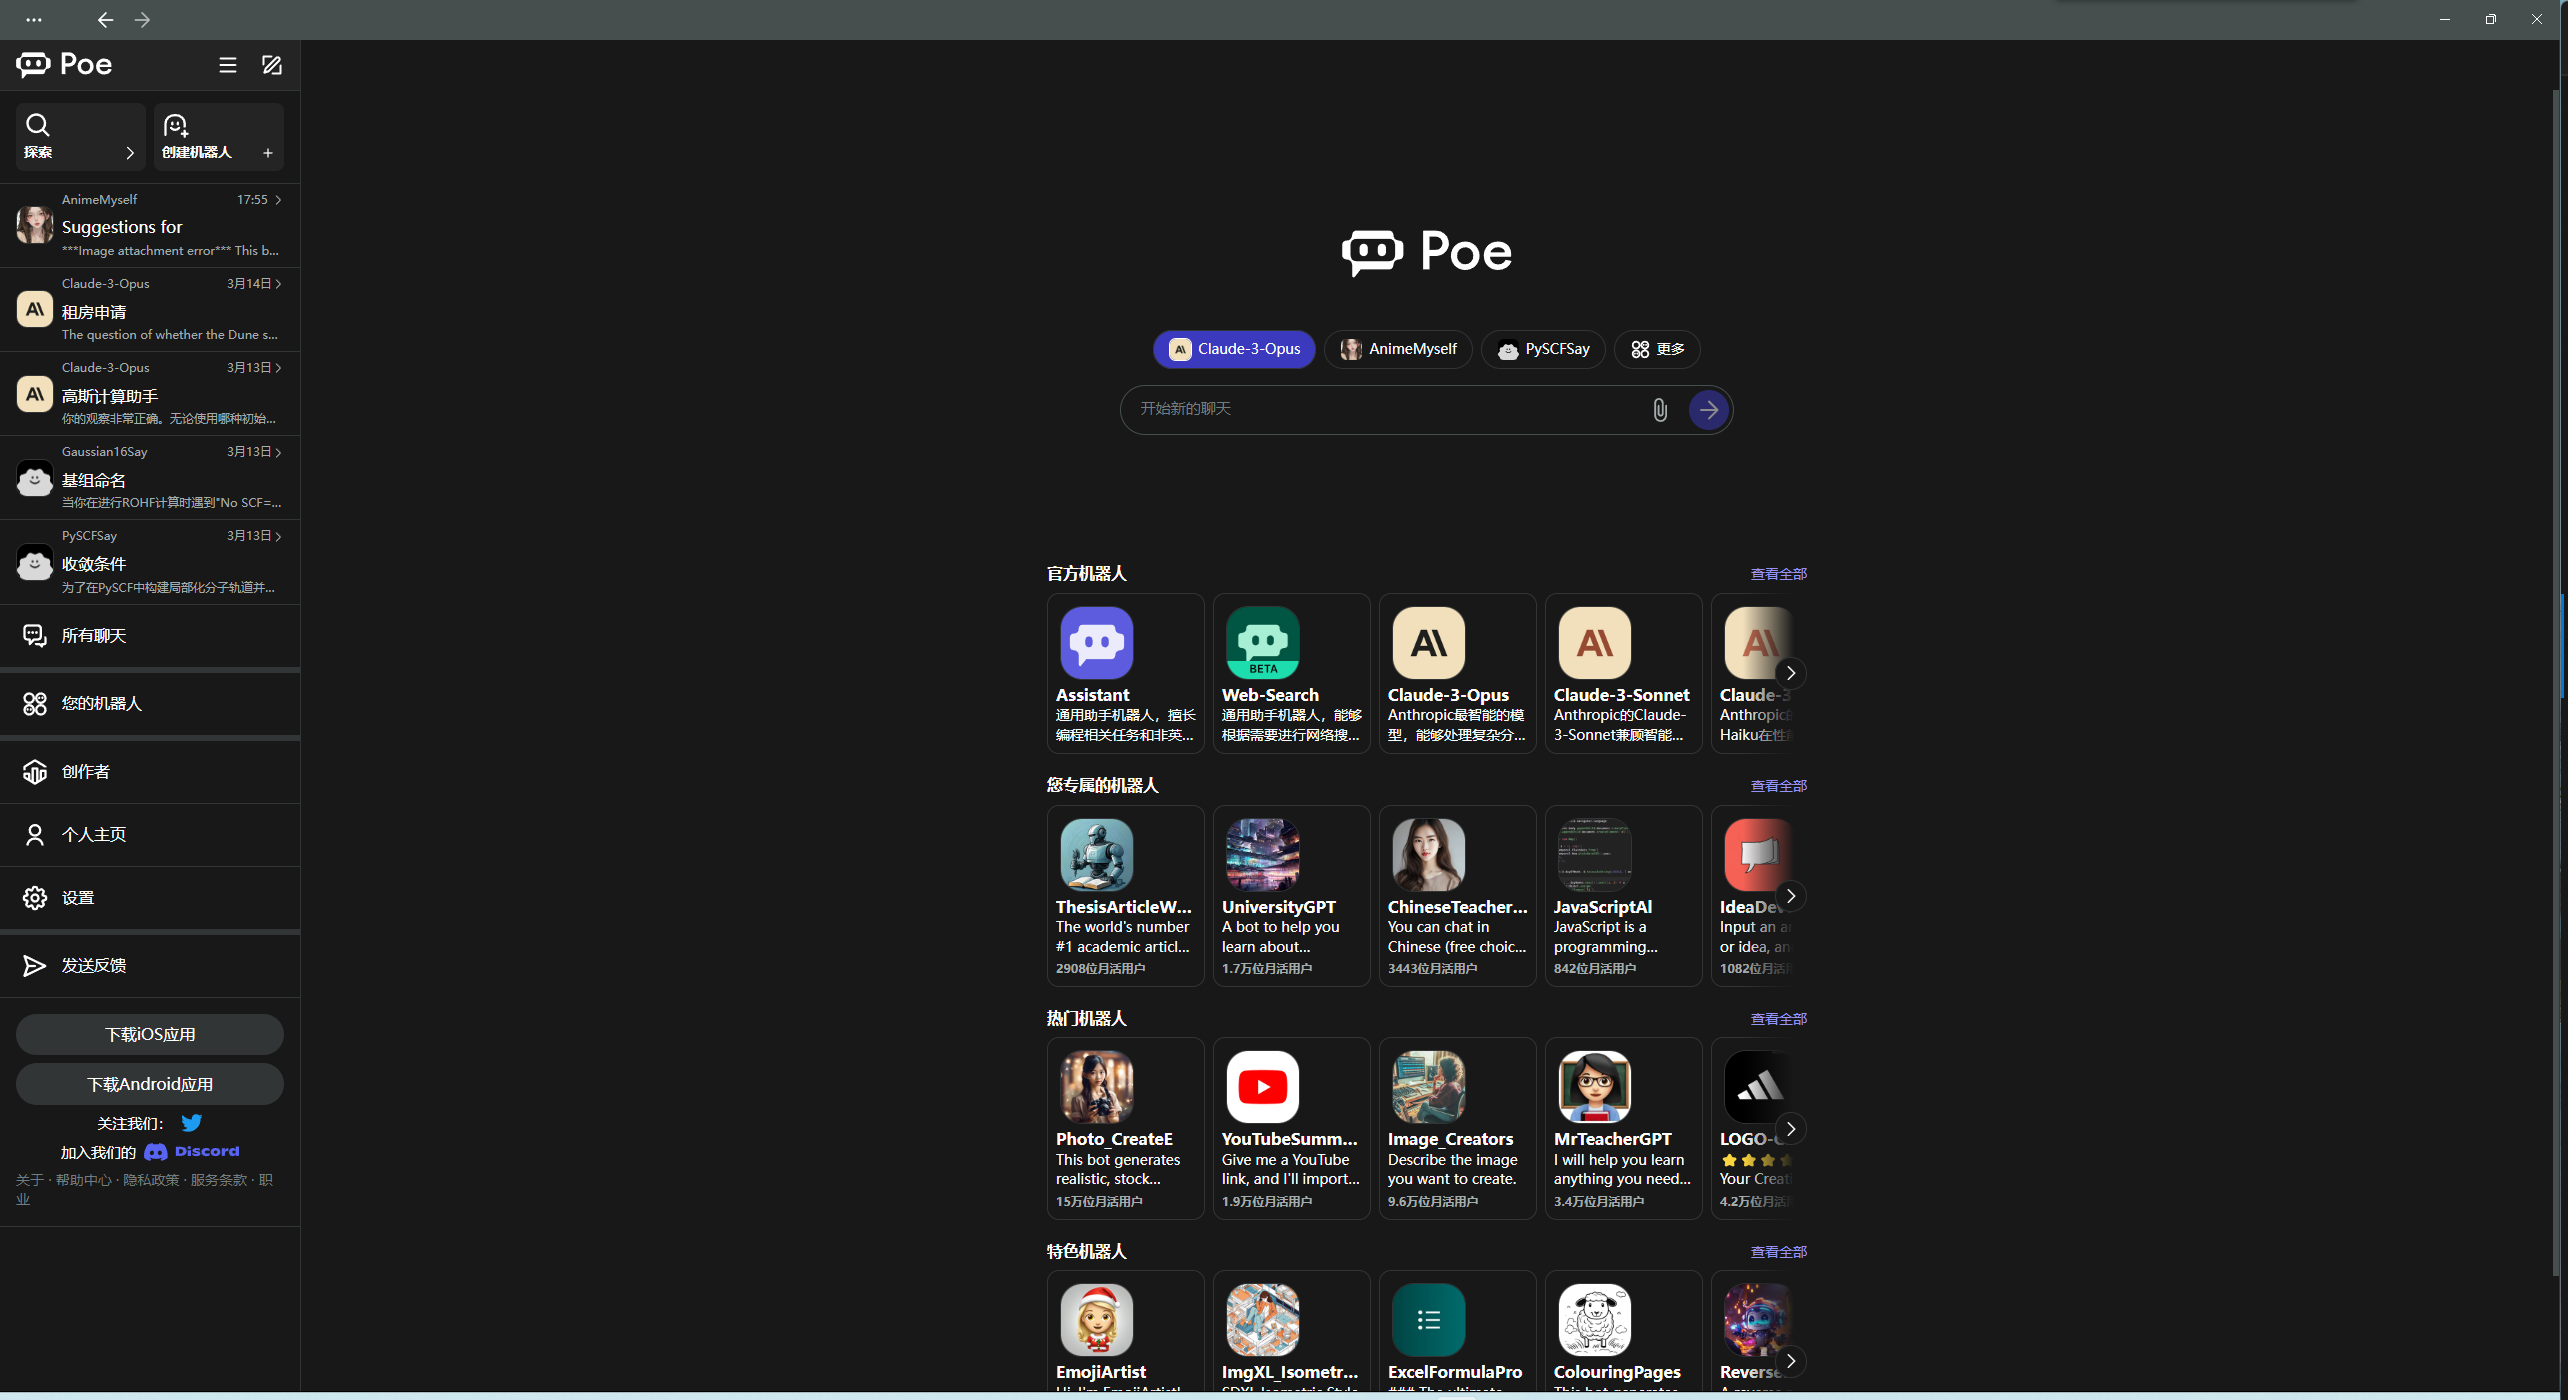Open 创作者 in the sidebar

[x=150, y=772]
